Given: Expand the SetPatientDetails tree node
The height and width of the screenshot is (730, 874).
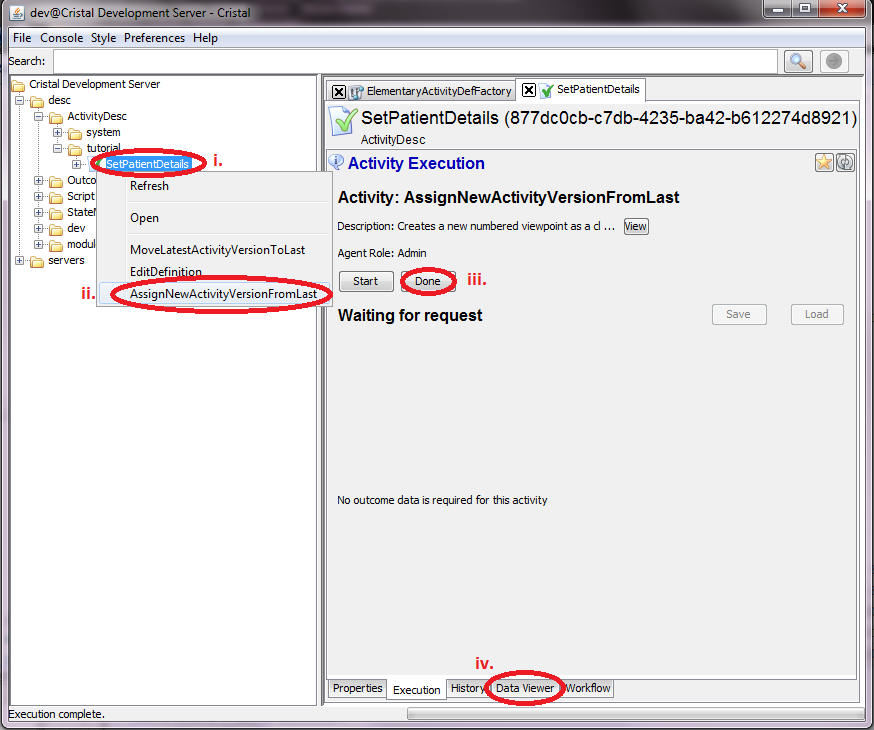Looking at the screenshot, I should coord(76,164).
